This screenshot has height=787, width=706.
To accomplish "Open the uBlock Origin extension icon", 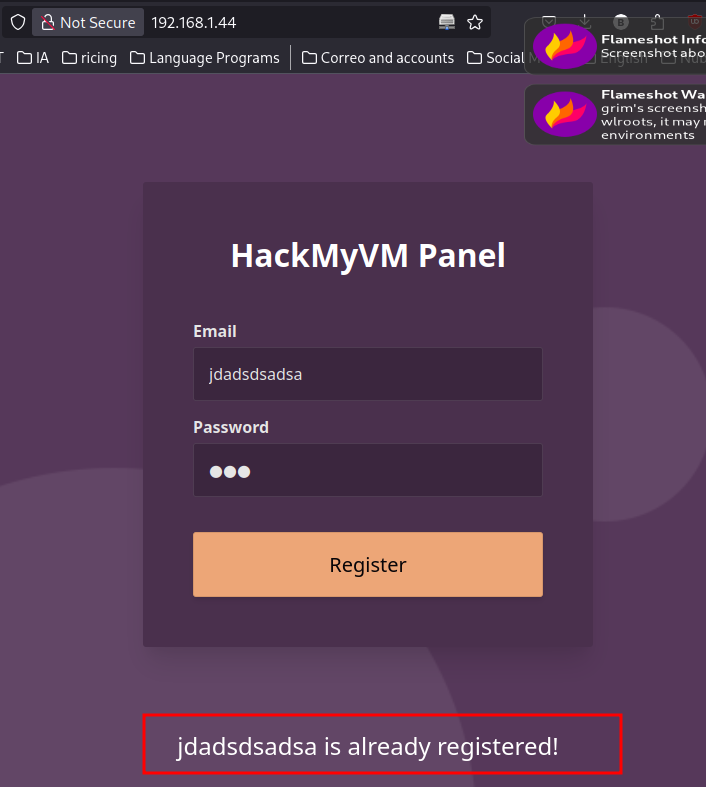I will click(694, 22).
